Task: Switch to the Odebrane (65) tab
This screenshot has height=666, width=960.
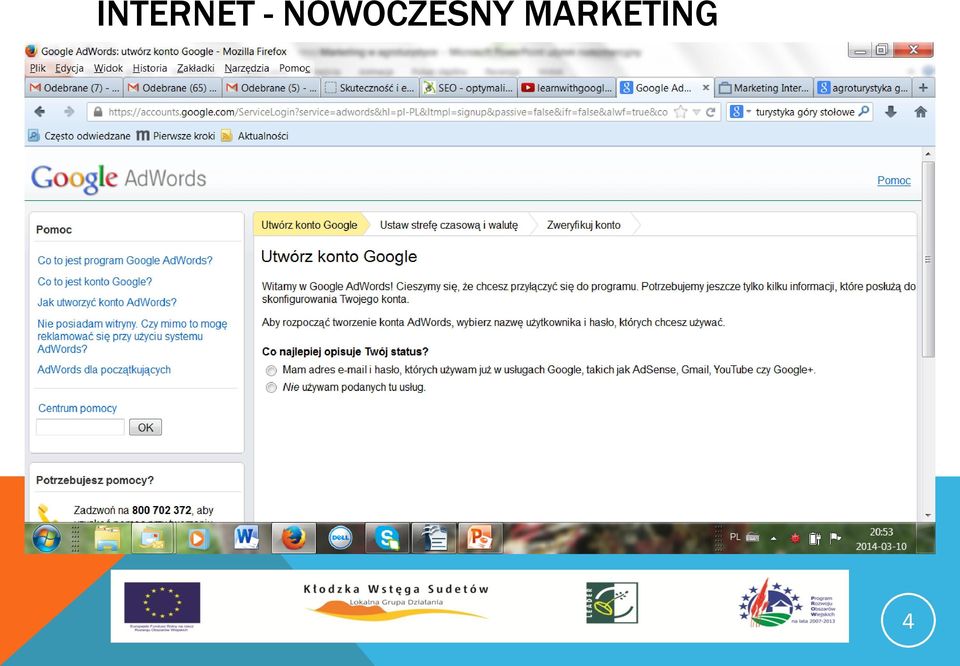Action: coord(173,88)
